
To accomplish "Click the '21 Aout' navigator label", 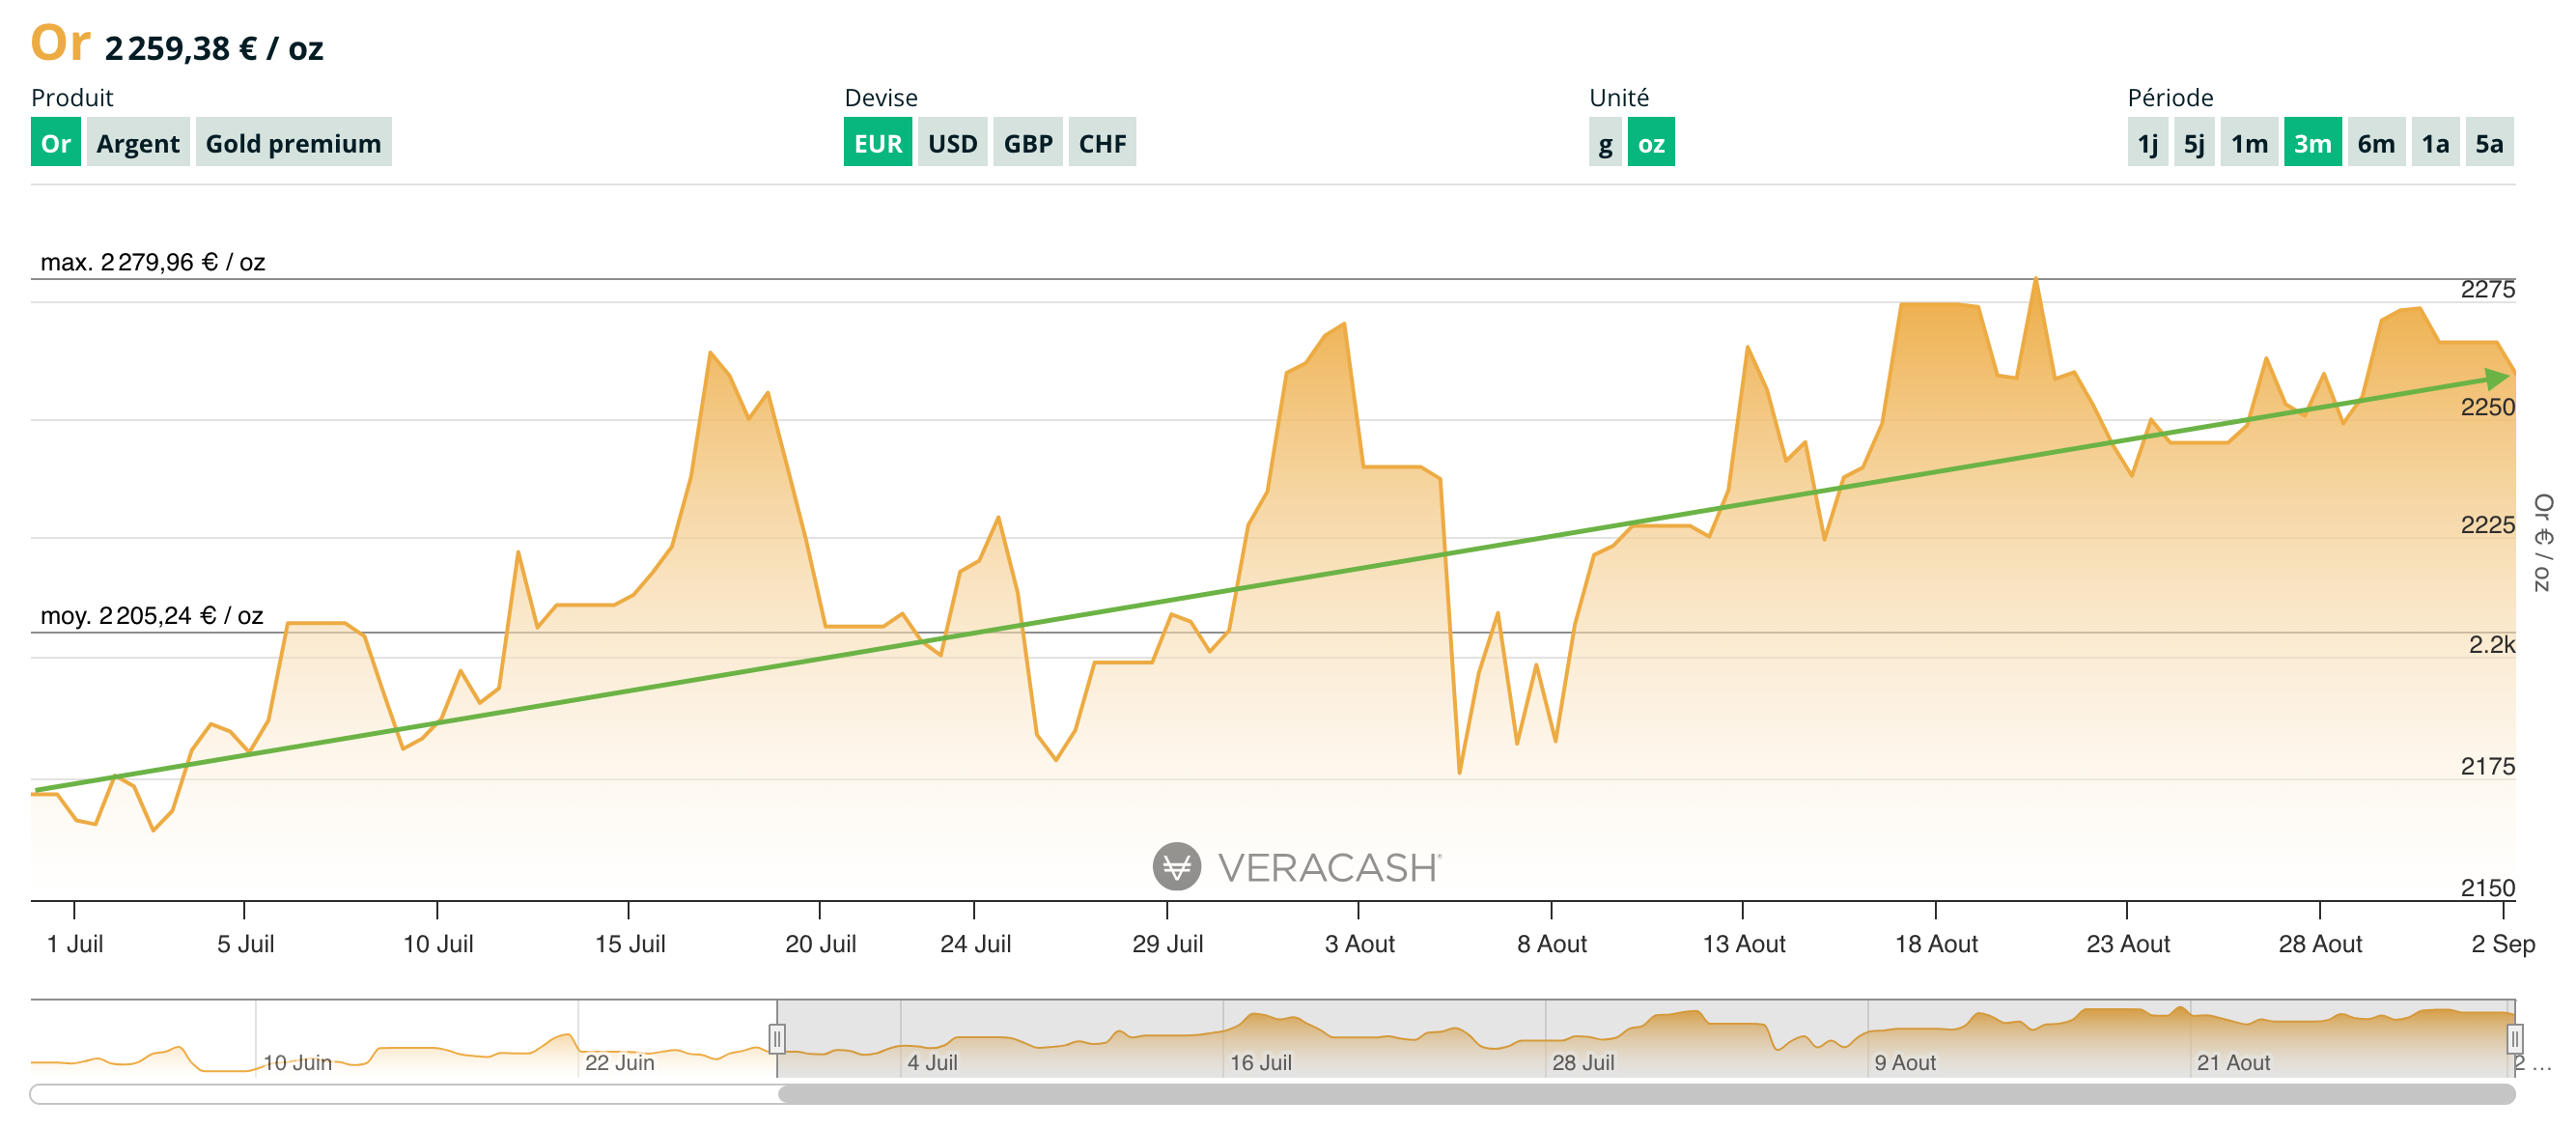I will (x=2233, y=1062).
